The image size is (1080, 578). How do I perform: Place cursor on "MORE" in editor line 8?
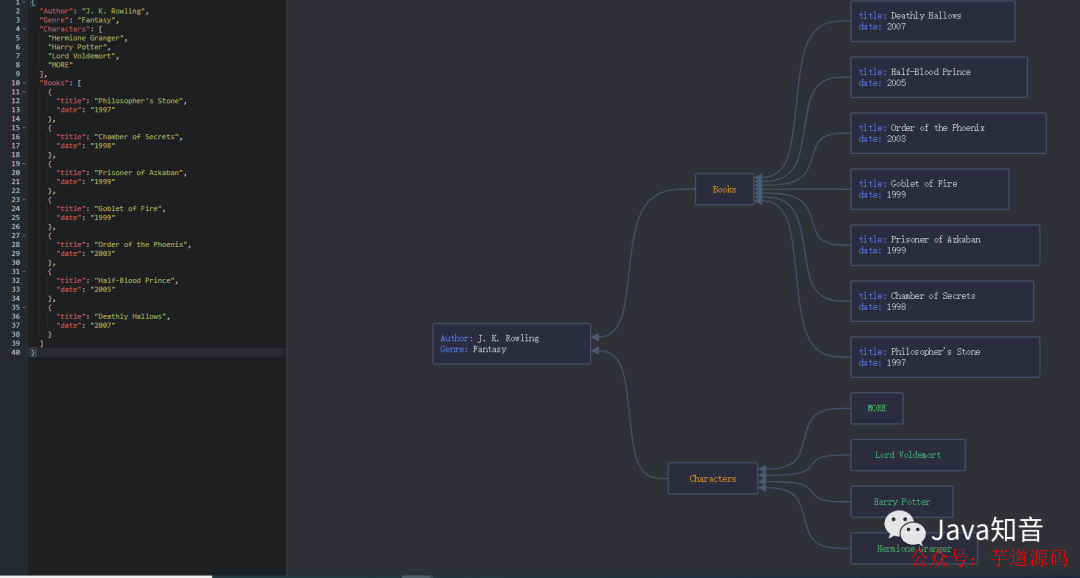pos(61,65)
